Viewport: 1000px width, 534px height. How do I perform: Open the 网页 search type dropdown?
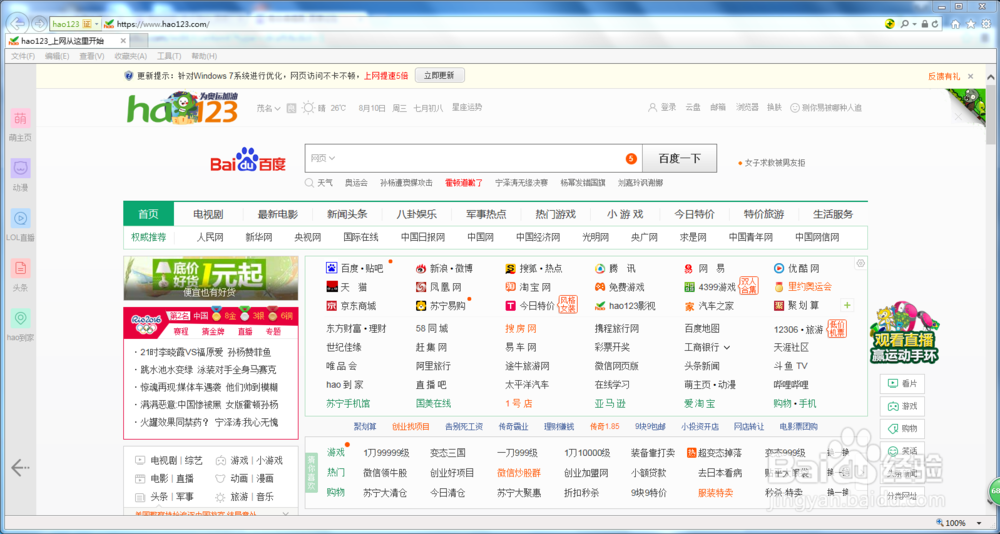323,158
